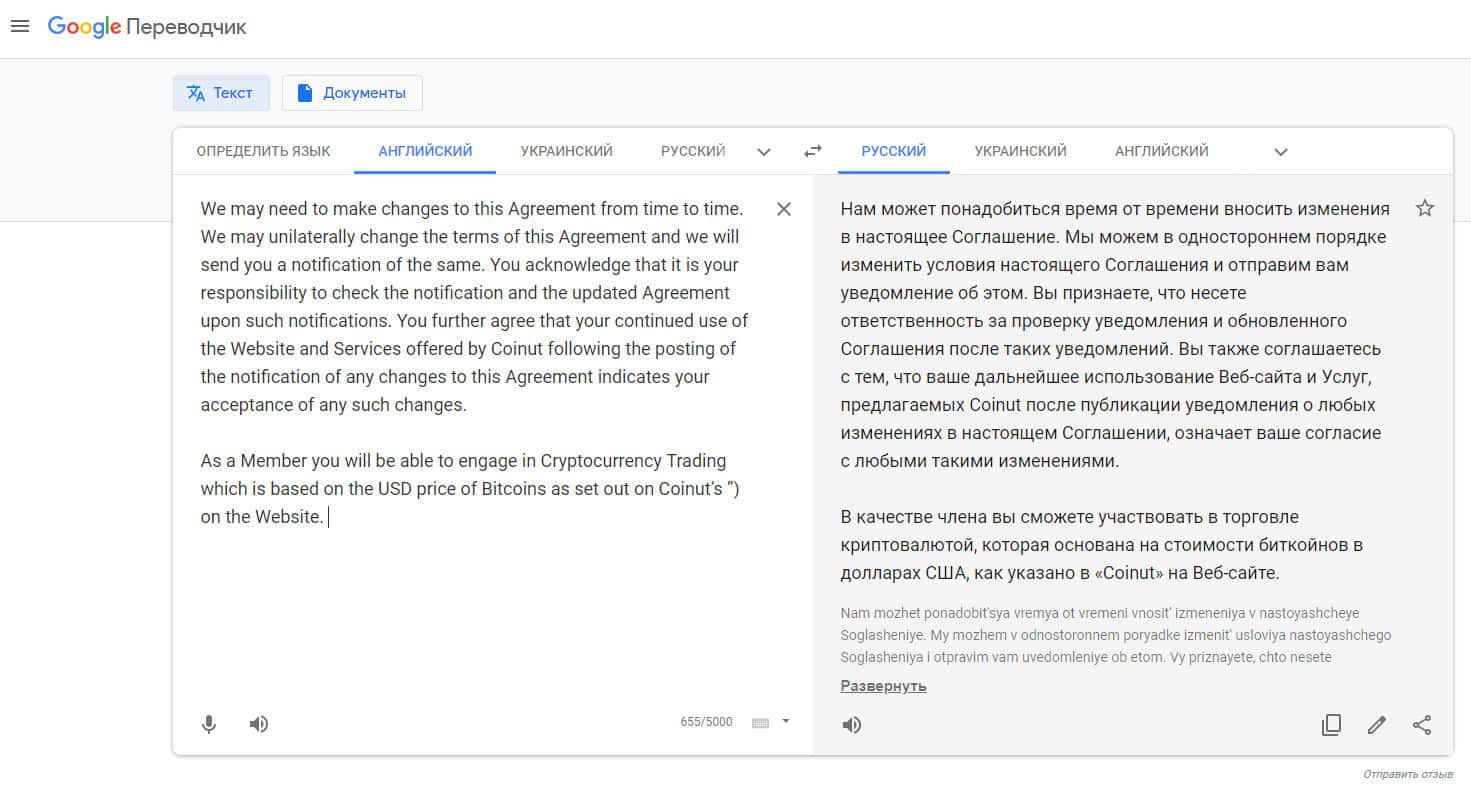Viewport: 1471px width, 791px height.
Task: Open the virtual keyboard input tool
Action: [x=760, y=723]
